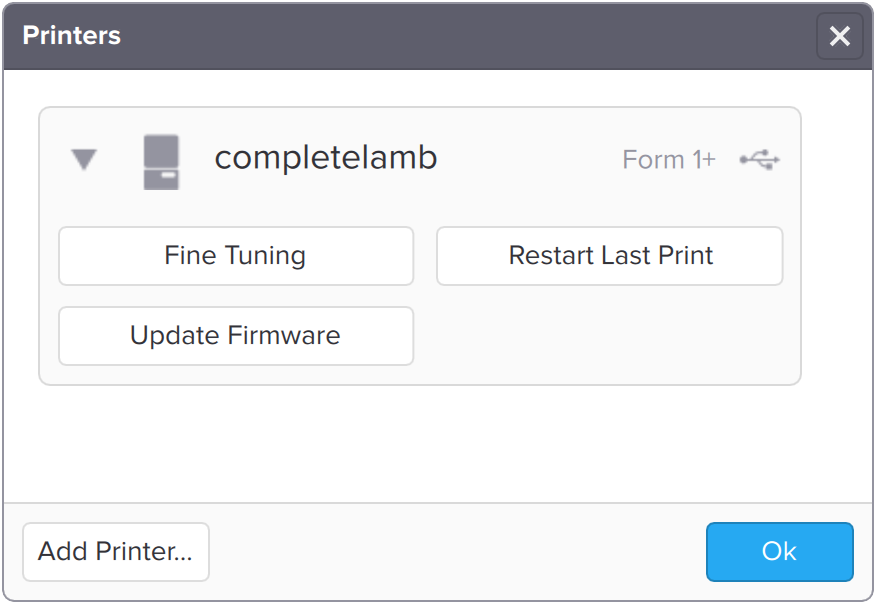Click Restart Last Print
875x603 pixels.
click(x=609, y=256)
